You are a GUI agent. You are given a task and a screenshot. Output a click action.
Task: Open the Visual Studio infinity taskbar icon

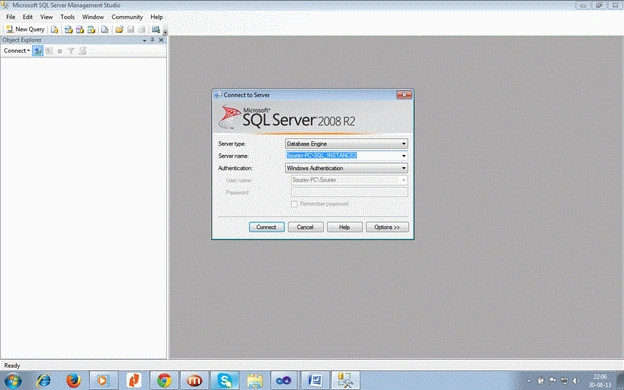pyautogui.click(x=284, y=381)
